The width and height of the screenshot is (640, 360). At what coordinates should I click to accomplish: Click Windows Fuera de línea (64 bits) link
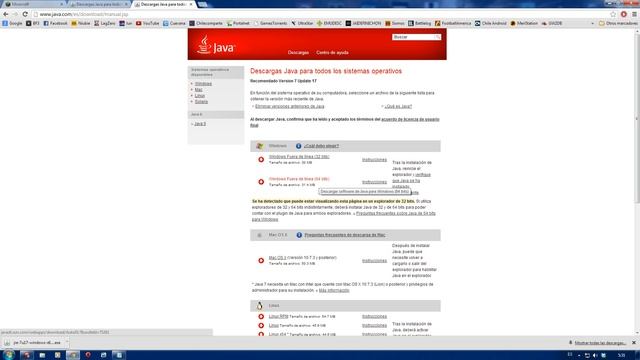point(299,179)
